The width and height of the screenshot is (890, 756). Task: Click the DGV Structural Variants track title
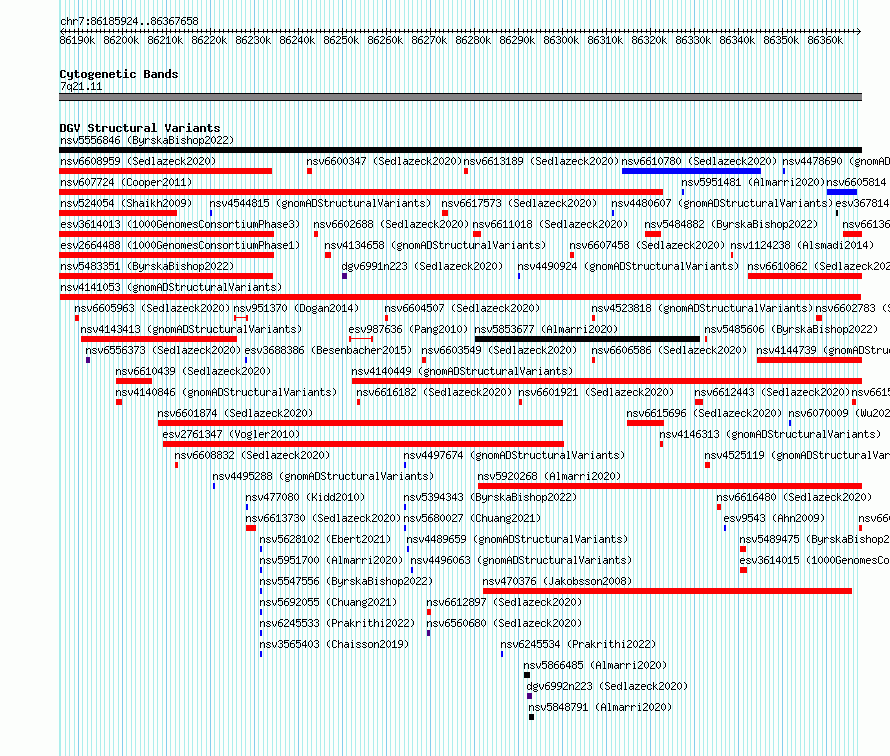(x=140, y=128)
